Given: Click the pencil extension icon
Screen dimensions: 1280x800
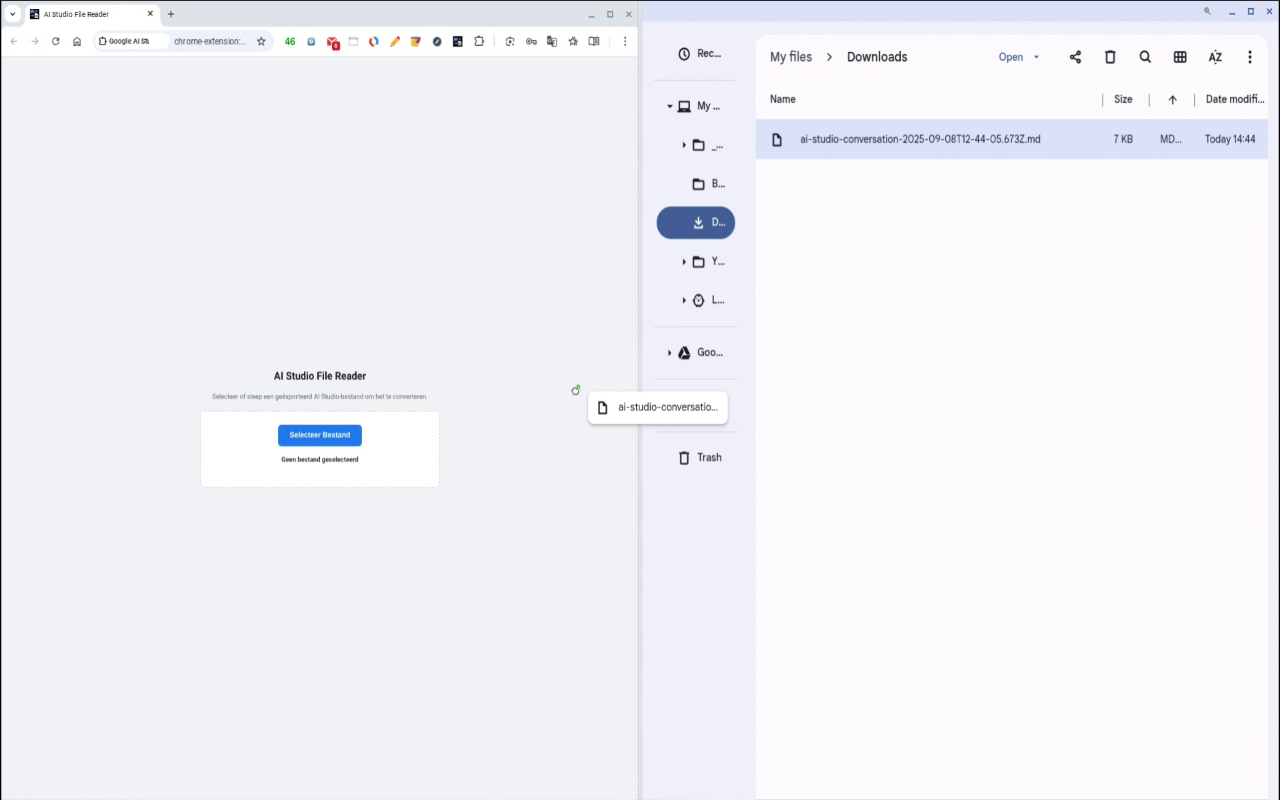Looking at the screenshot, I should (x=395, y=41).
